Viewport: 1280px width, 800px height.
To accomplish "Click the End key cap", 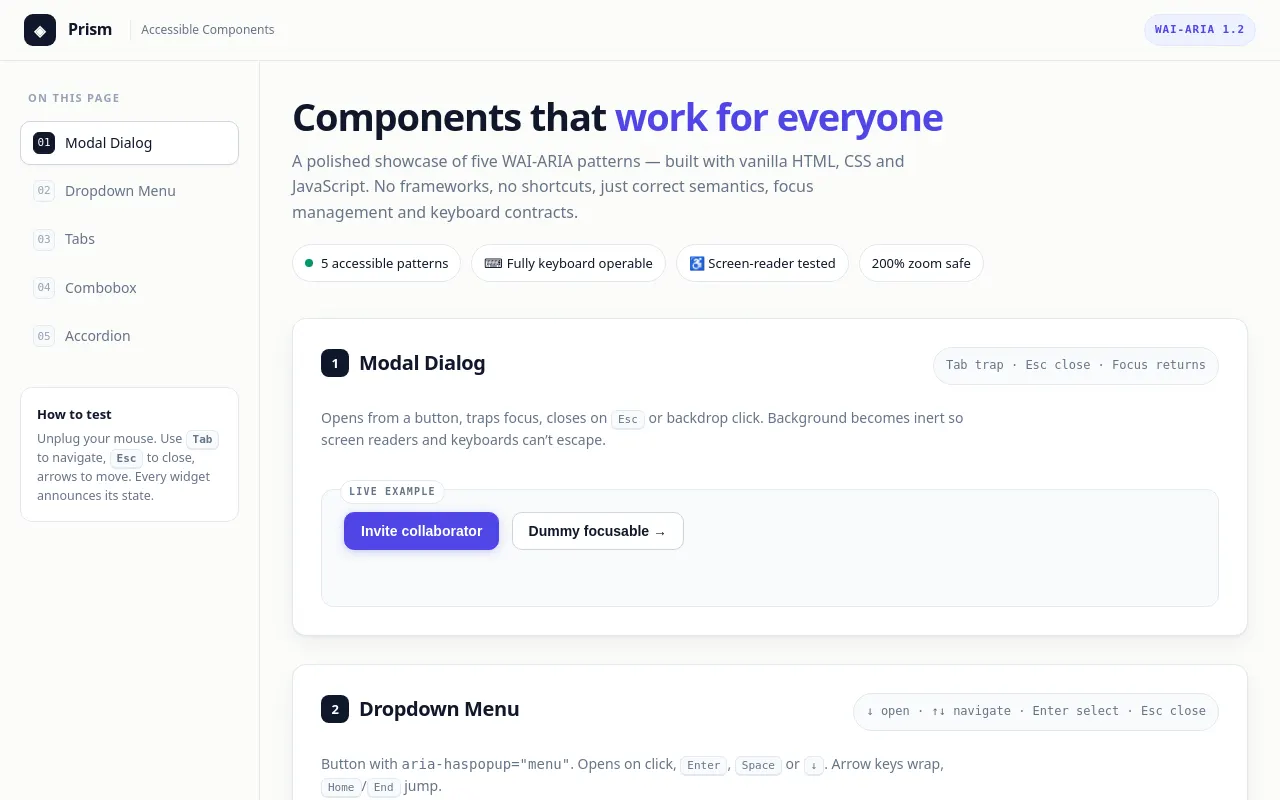I will click(x=384, y=787).
